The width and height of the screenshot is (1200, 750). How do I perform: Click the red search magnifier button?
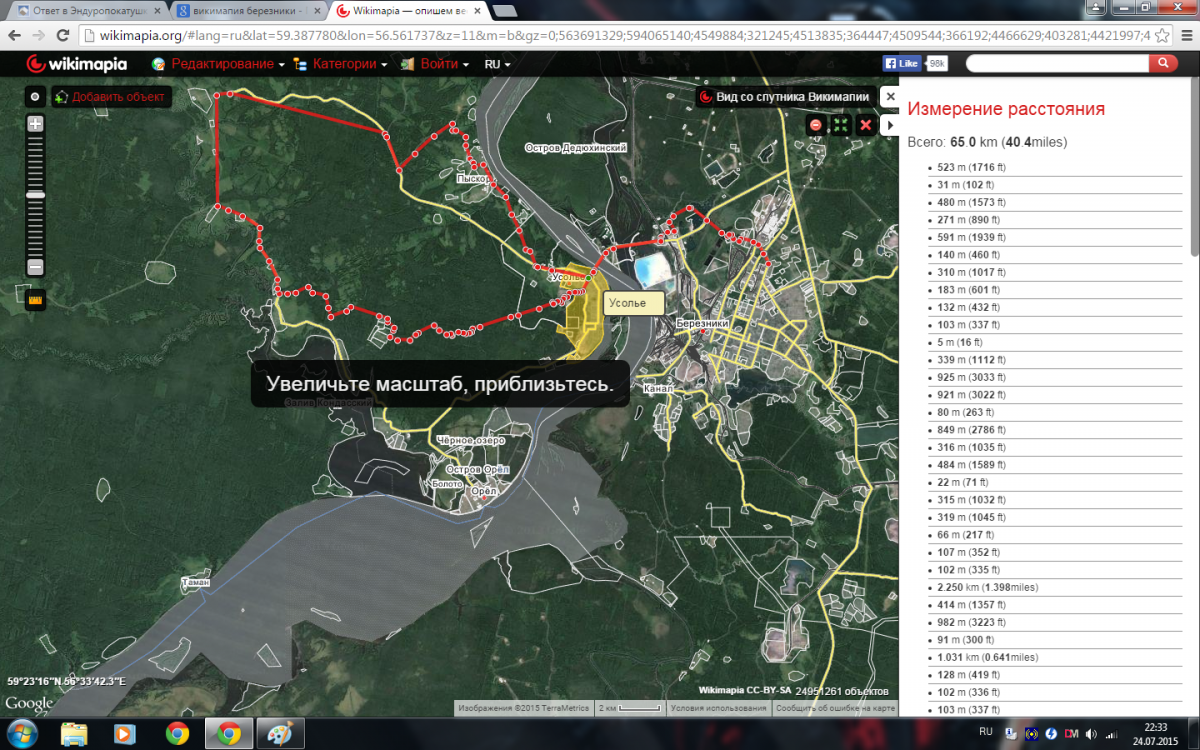tap(1162, 63)
